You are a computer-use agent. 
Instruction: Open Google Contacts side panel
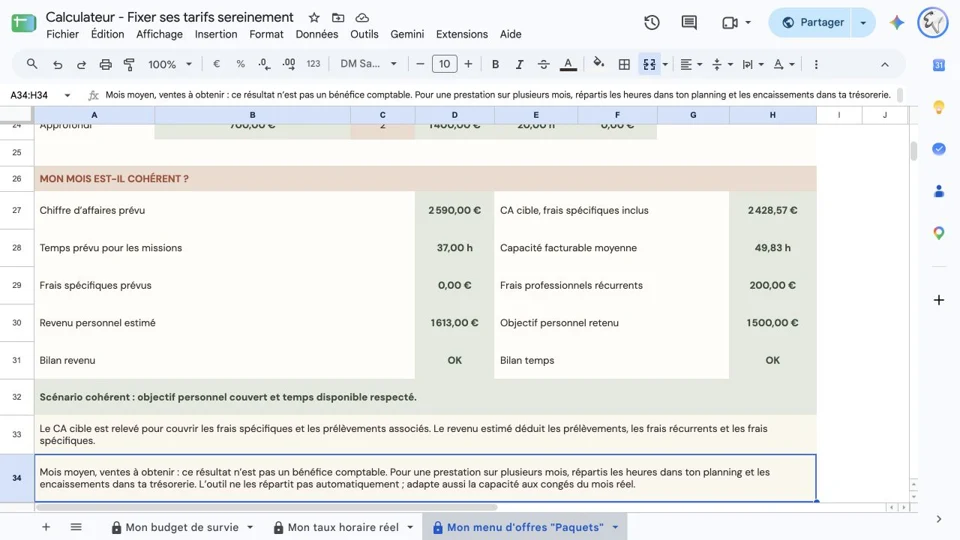point(939,192)
